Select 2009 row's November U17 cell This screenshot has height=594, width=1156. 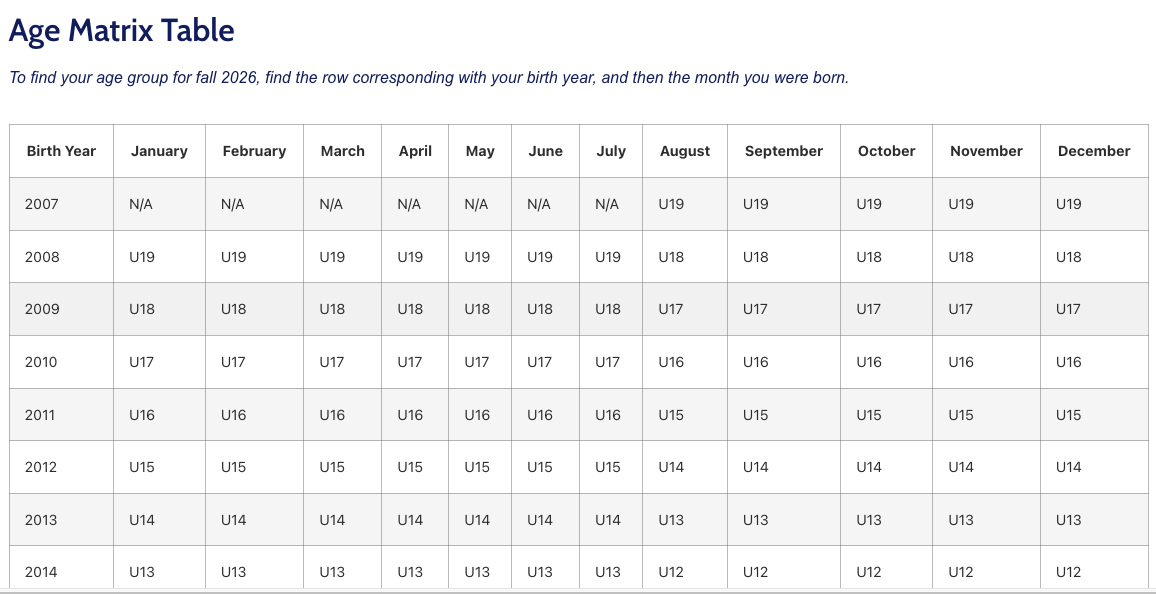coord(960,309)
